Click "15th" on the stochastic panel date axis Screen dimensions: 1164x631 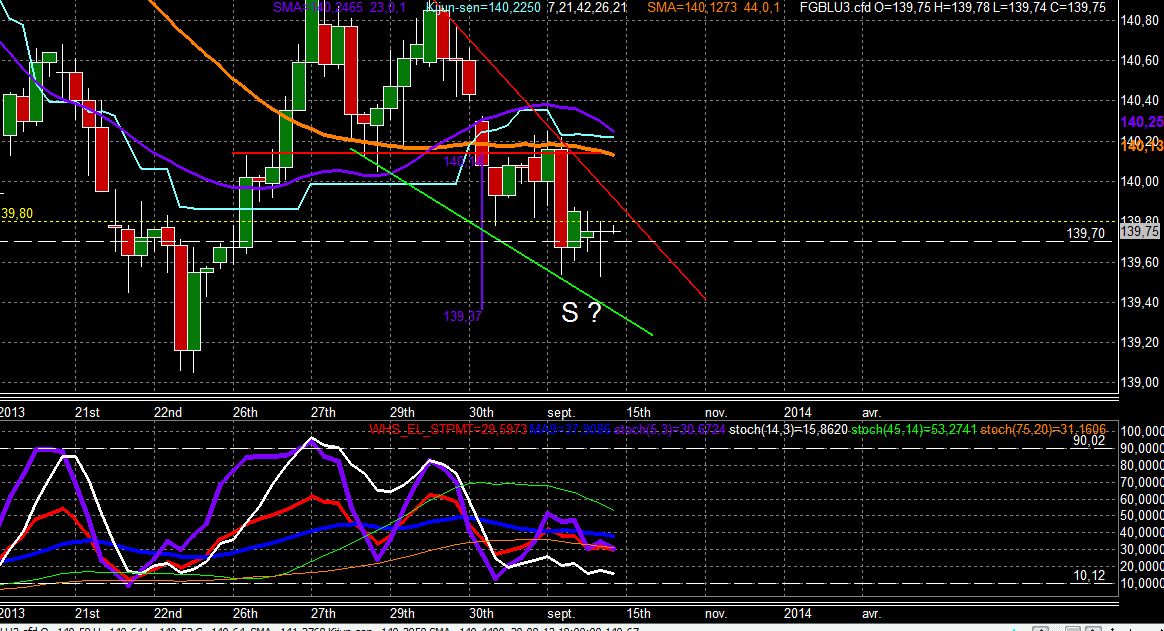point(638,614)
